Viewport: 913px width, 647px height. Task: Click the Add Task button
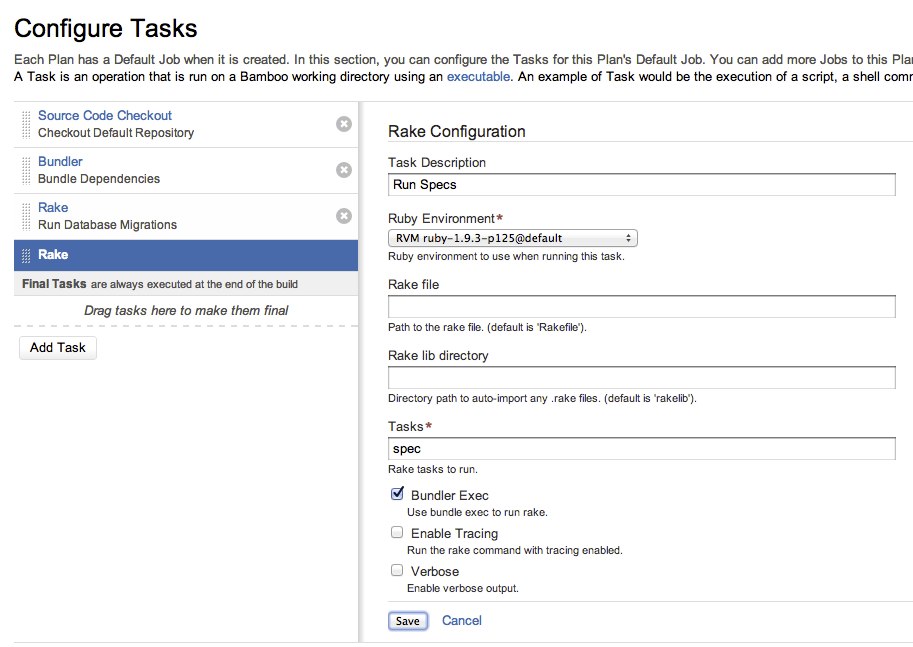point(58,348)
